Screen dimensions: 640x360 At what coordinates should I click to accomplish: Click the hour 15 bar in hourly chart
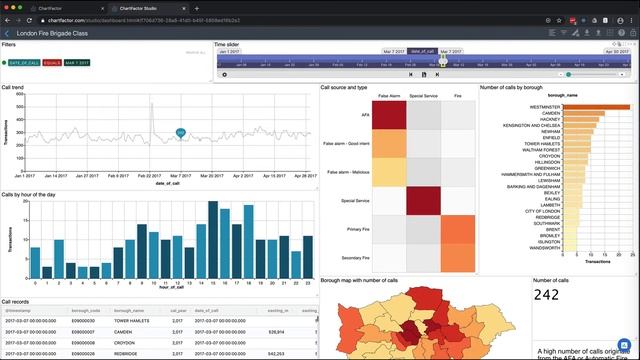(x=213, y=240)
